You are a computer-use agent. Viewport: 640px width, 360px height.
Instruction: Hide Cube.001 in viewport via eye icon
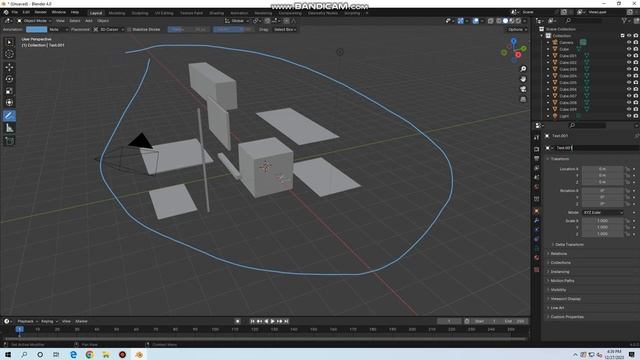[x=629, y=56]
